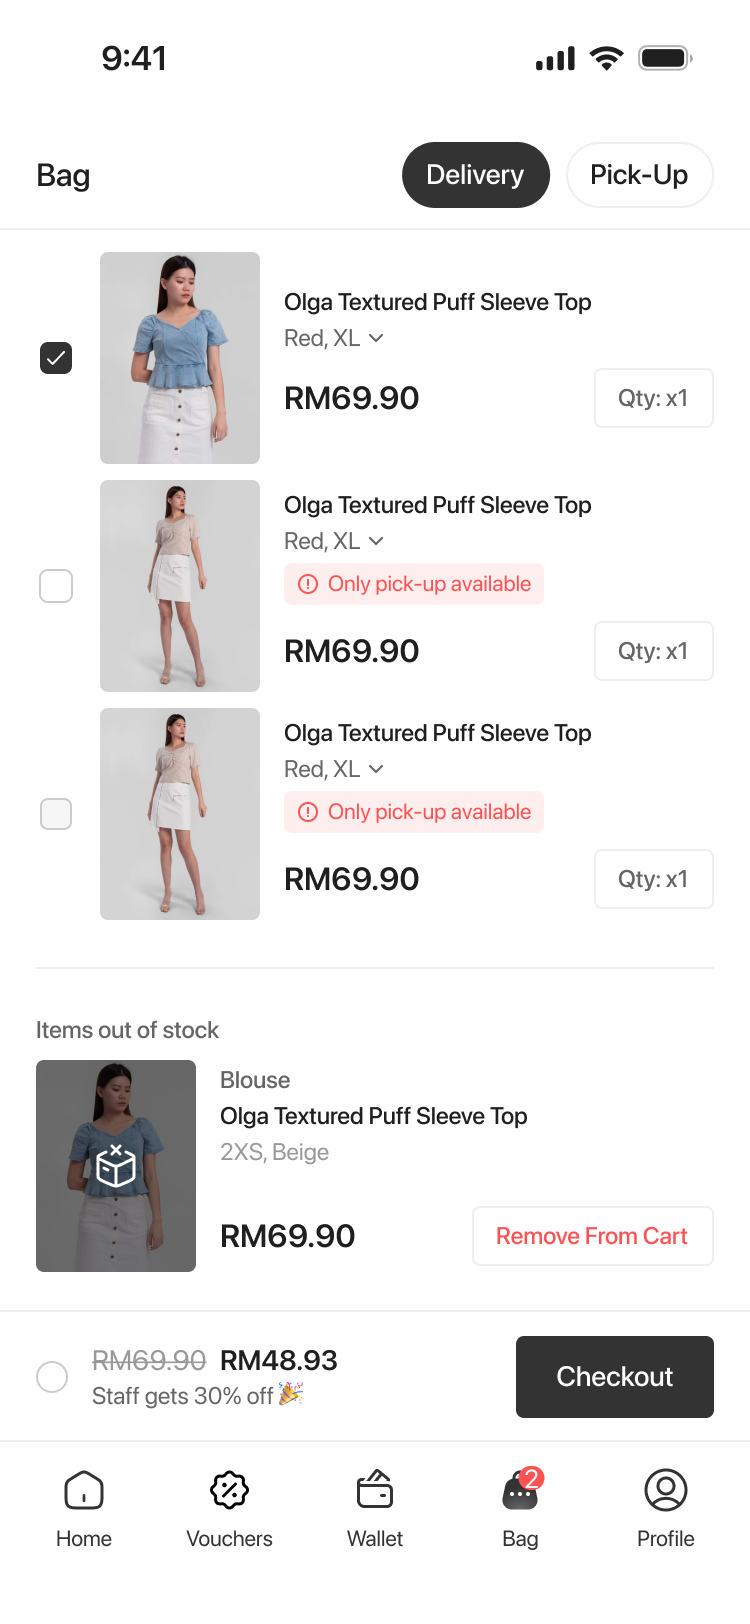Tap the alert icon on second item's pick-up notice

tap(308, 584)
